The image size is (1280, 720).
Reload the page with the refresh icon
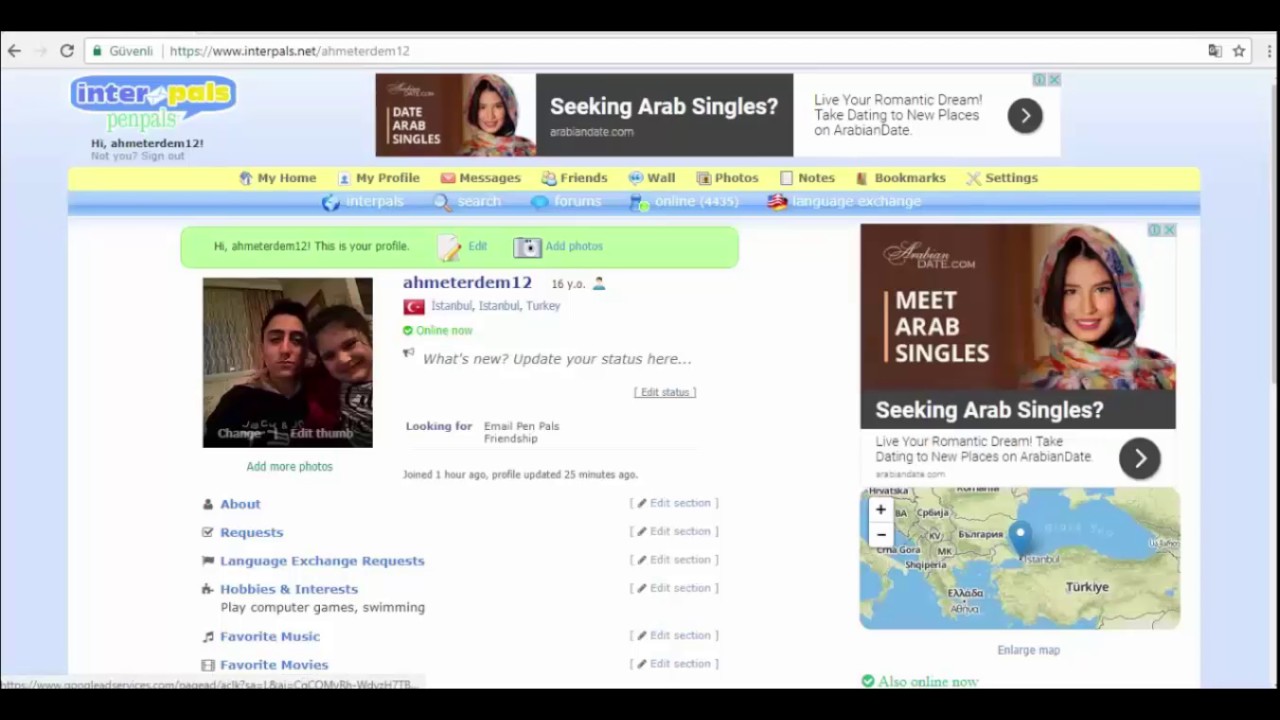67,51
